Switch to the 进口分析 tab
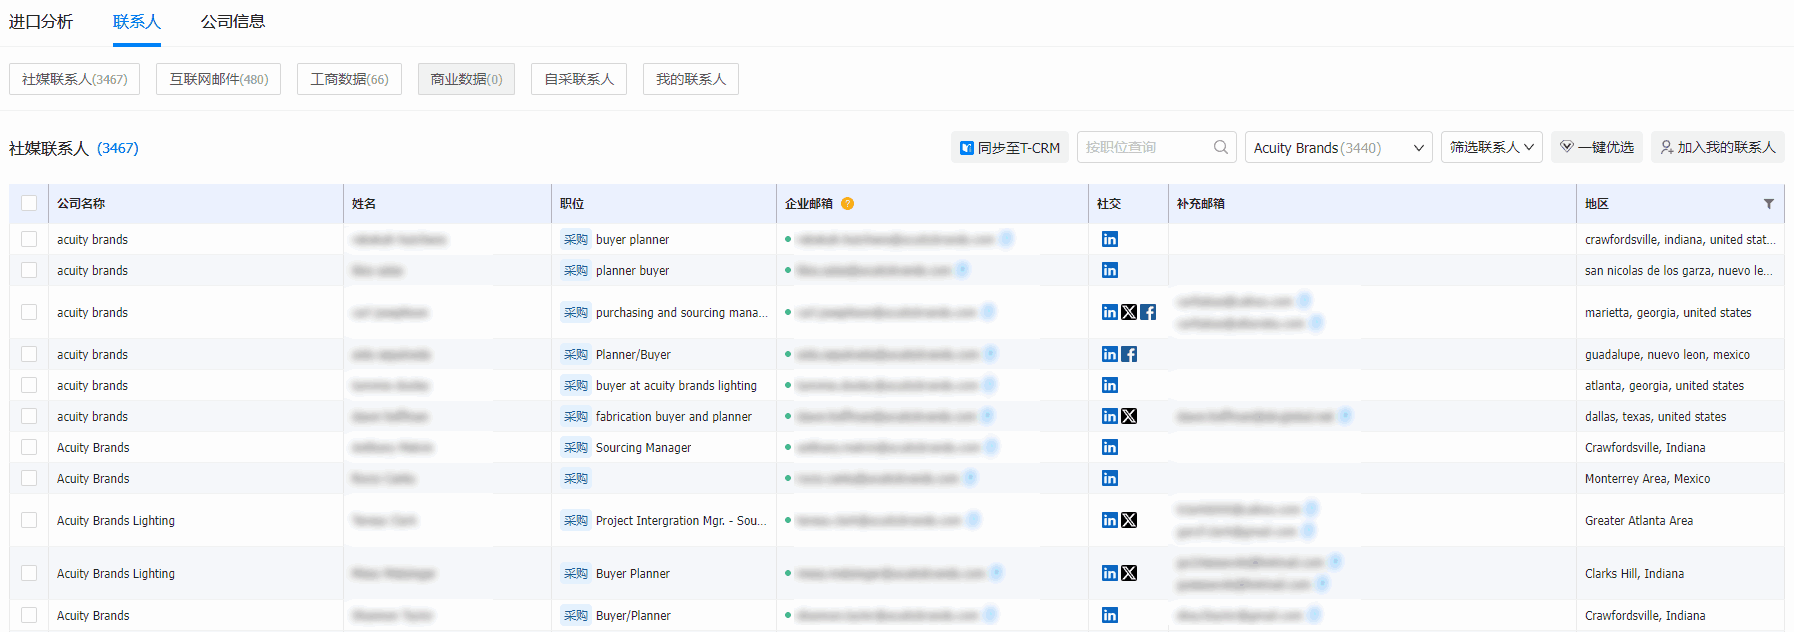The height and width of the screenshot is (632, 1794). click(x=41, y=22)
